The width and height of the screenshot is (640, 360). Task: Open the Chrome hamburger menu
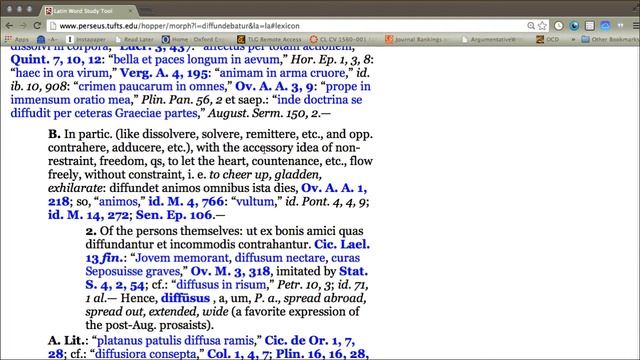click(x=636, y=26)
